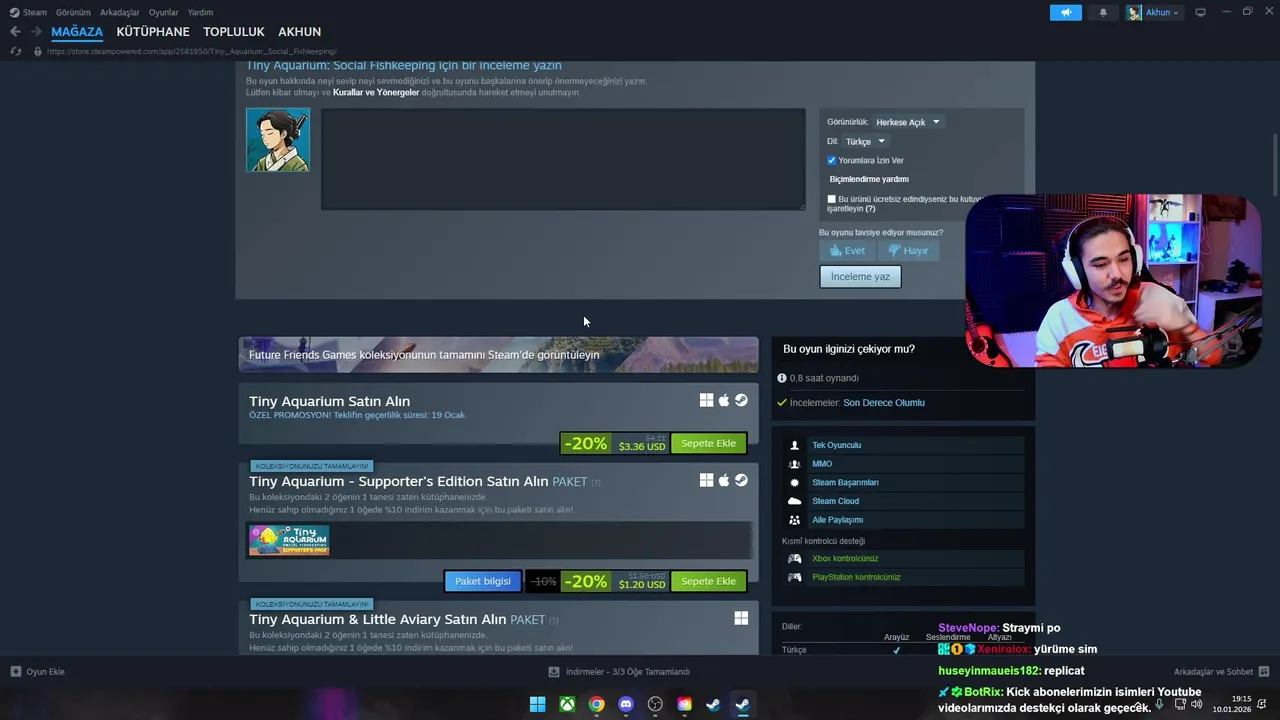Click the Aile Paylaşımı icon
The width and height of the screenshot is (1280, 720).
coord(794,520)
